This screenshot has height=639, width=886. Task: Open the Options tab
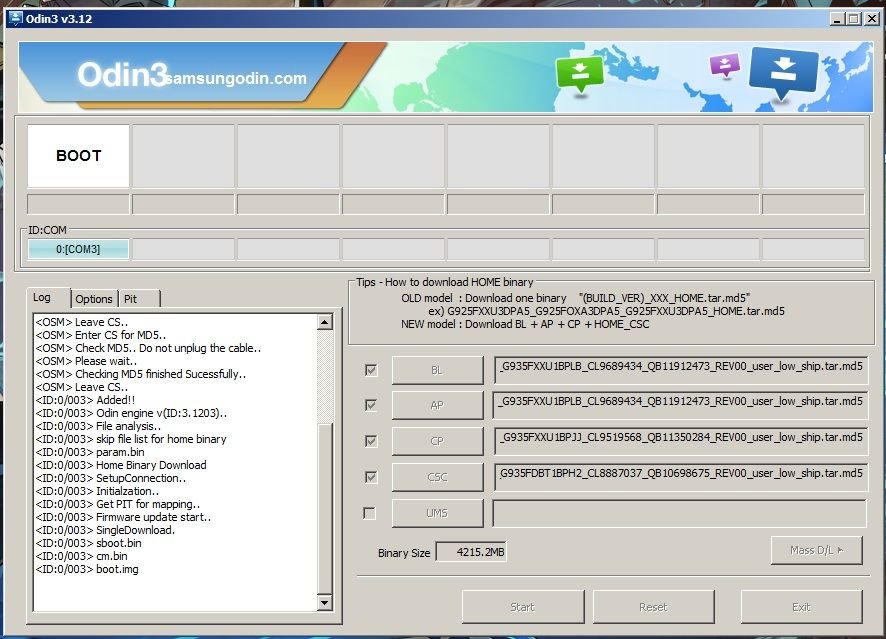coord(94,299)
